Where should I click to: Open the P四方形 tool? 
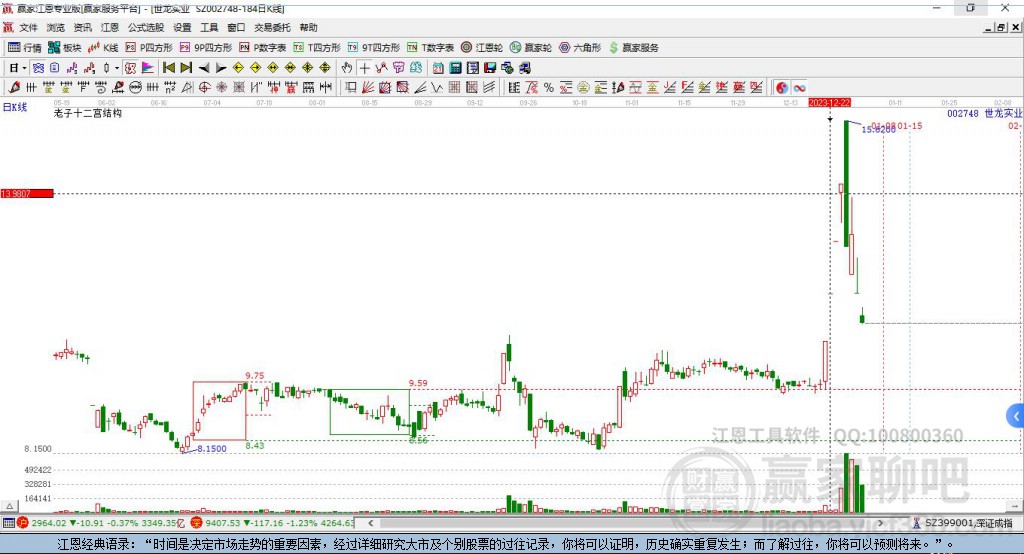click(149, 48)
